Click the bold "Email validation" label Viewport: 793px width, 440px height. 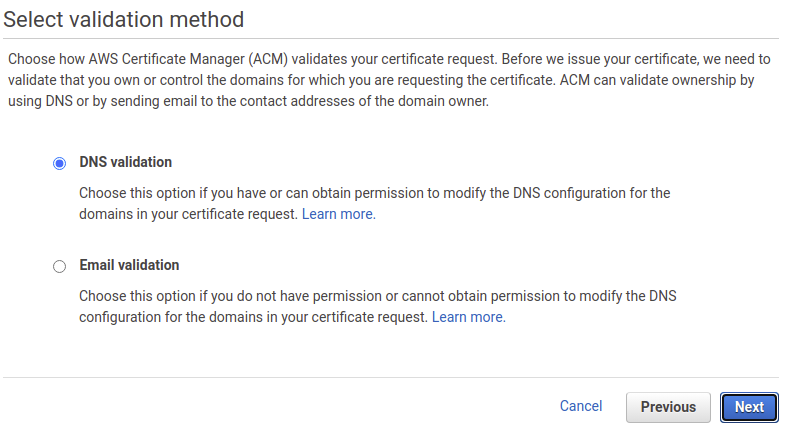click(x=129, y=265)
